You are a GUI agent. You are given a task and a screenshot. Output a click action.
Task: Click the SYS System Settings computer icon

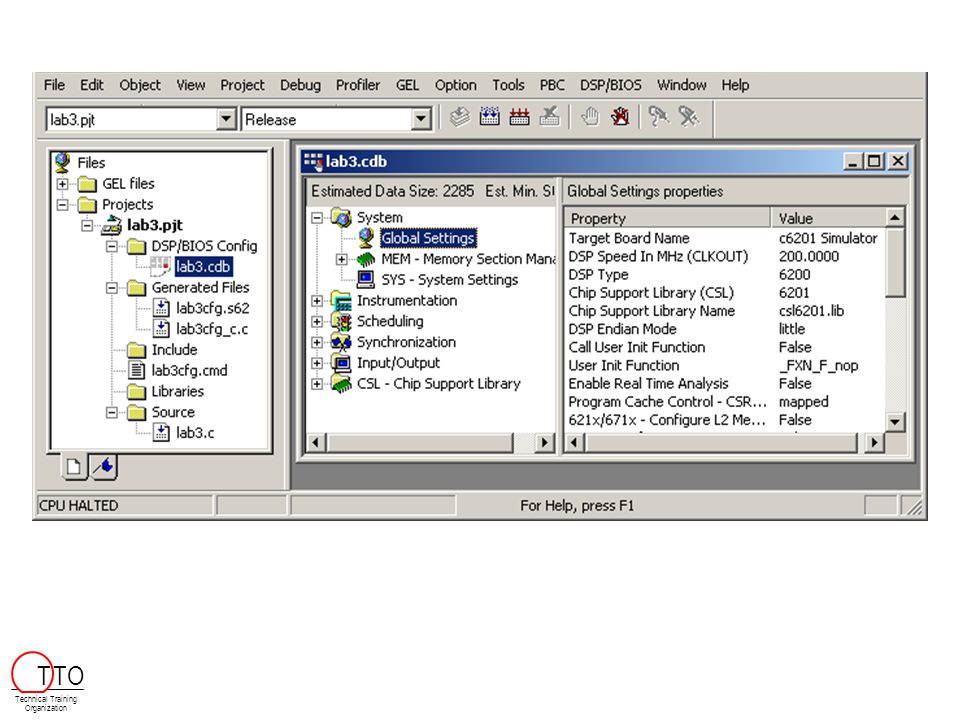coord(366,280)
